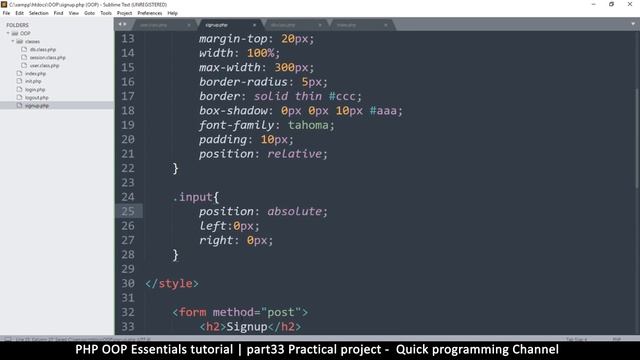This screenshot has width=640, height=360.
Task: Click the file icon beside session.class.php
Action: pyautogui.click(x=24, y=58)
